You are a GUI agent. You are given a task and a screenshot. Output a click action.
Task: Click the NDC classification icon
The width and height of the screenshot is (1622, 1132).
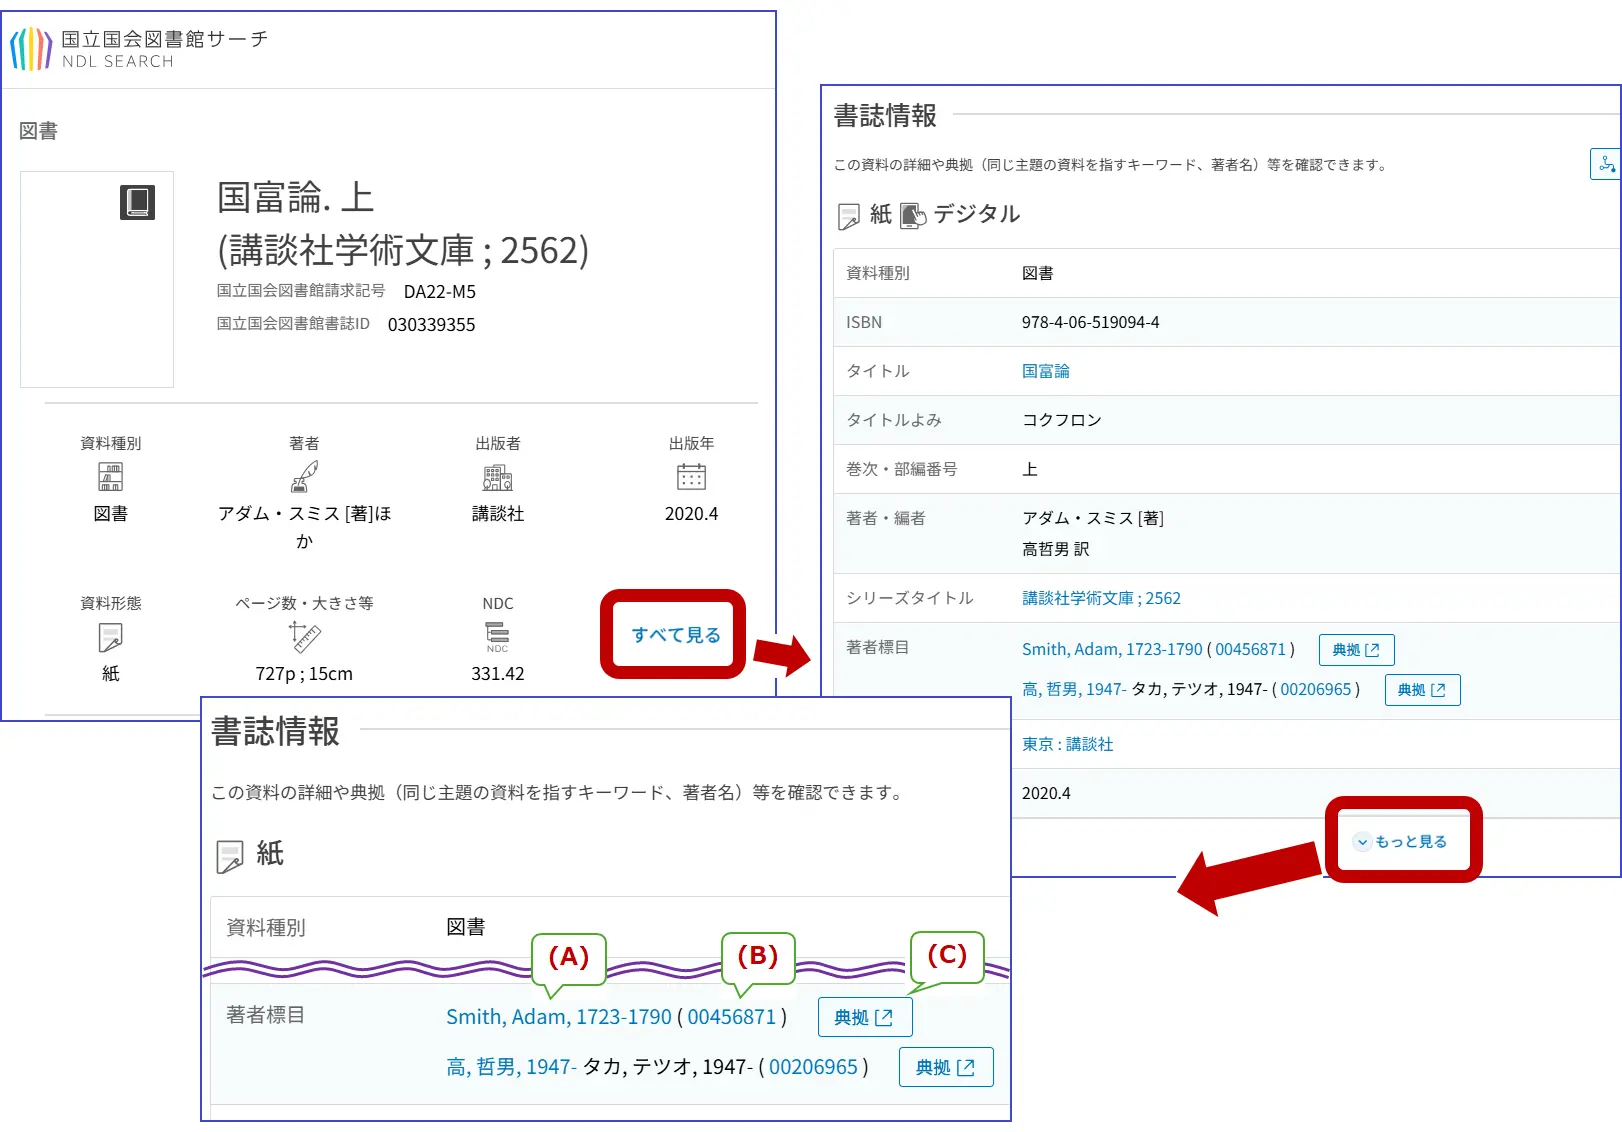tap(497, 636)
